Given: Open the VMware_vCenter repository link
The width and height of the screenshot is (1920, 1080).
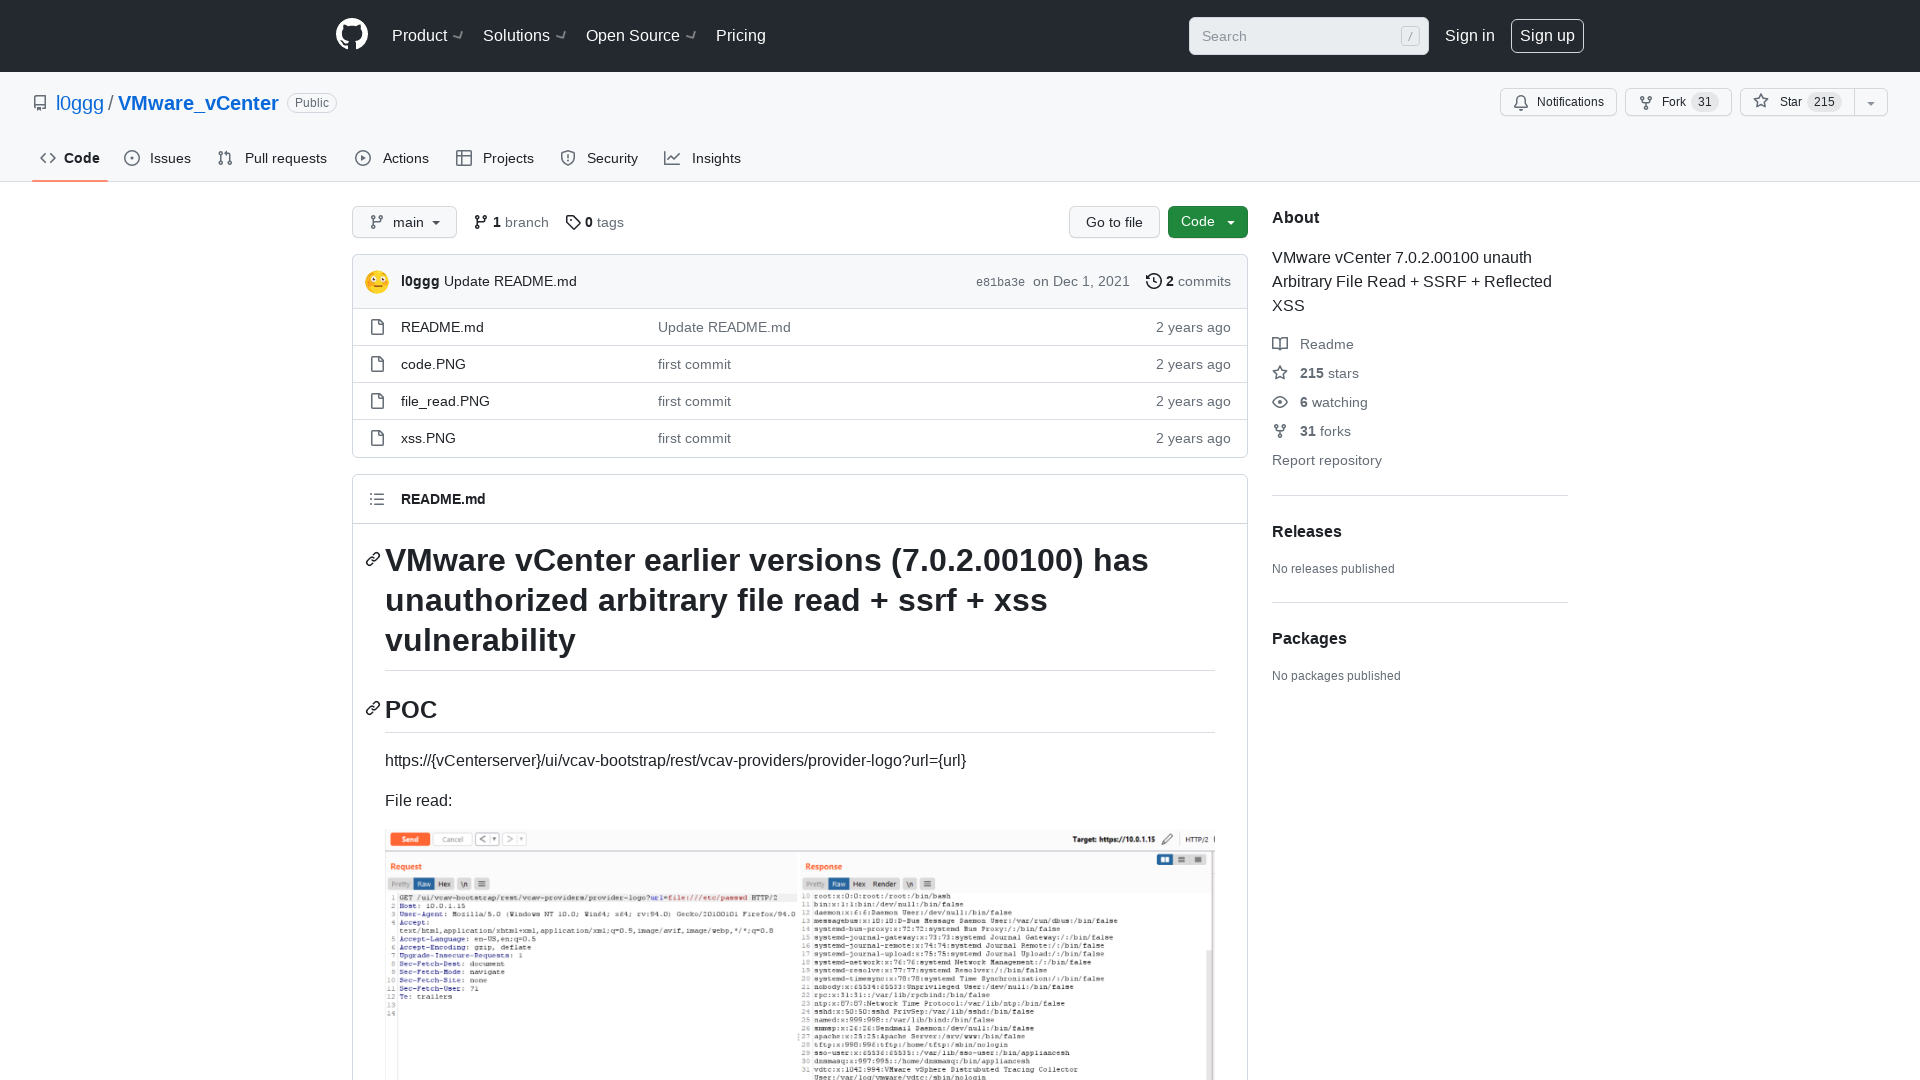Looking at the screenshot, I should 198,103.
